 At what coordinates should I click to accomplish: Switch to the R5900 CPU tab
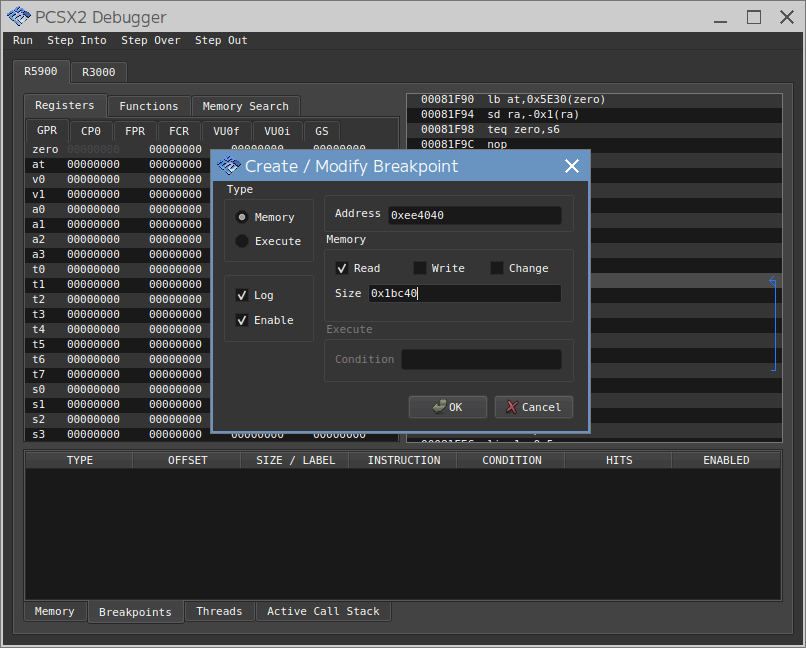pyautogui.click(x=41, y=71)
